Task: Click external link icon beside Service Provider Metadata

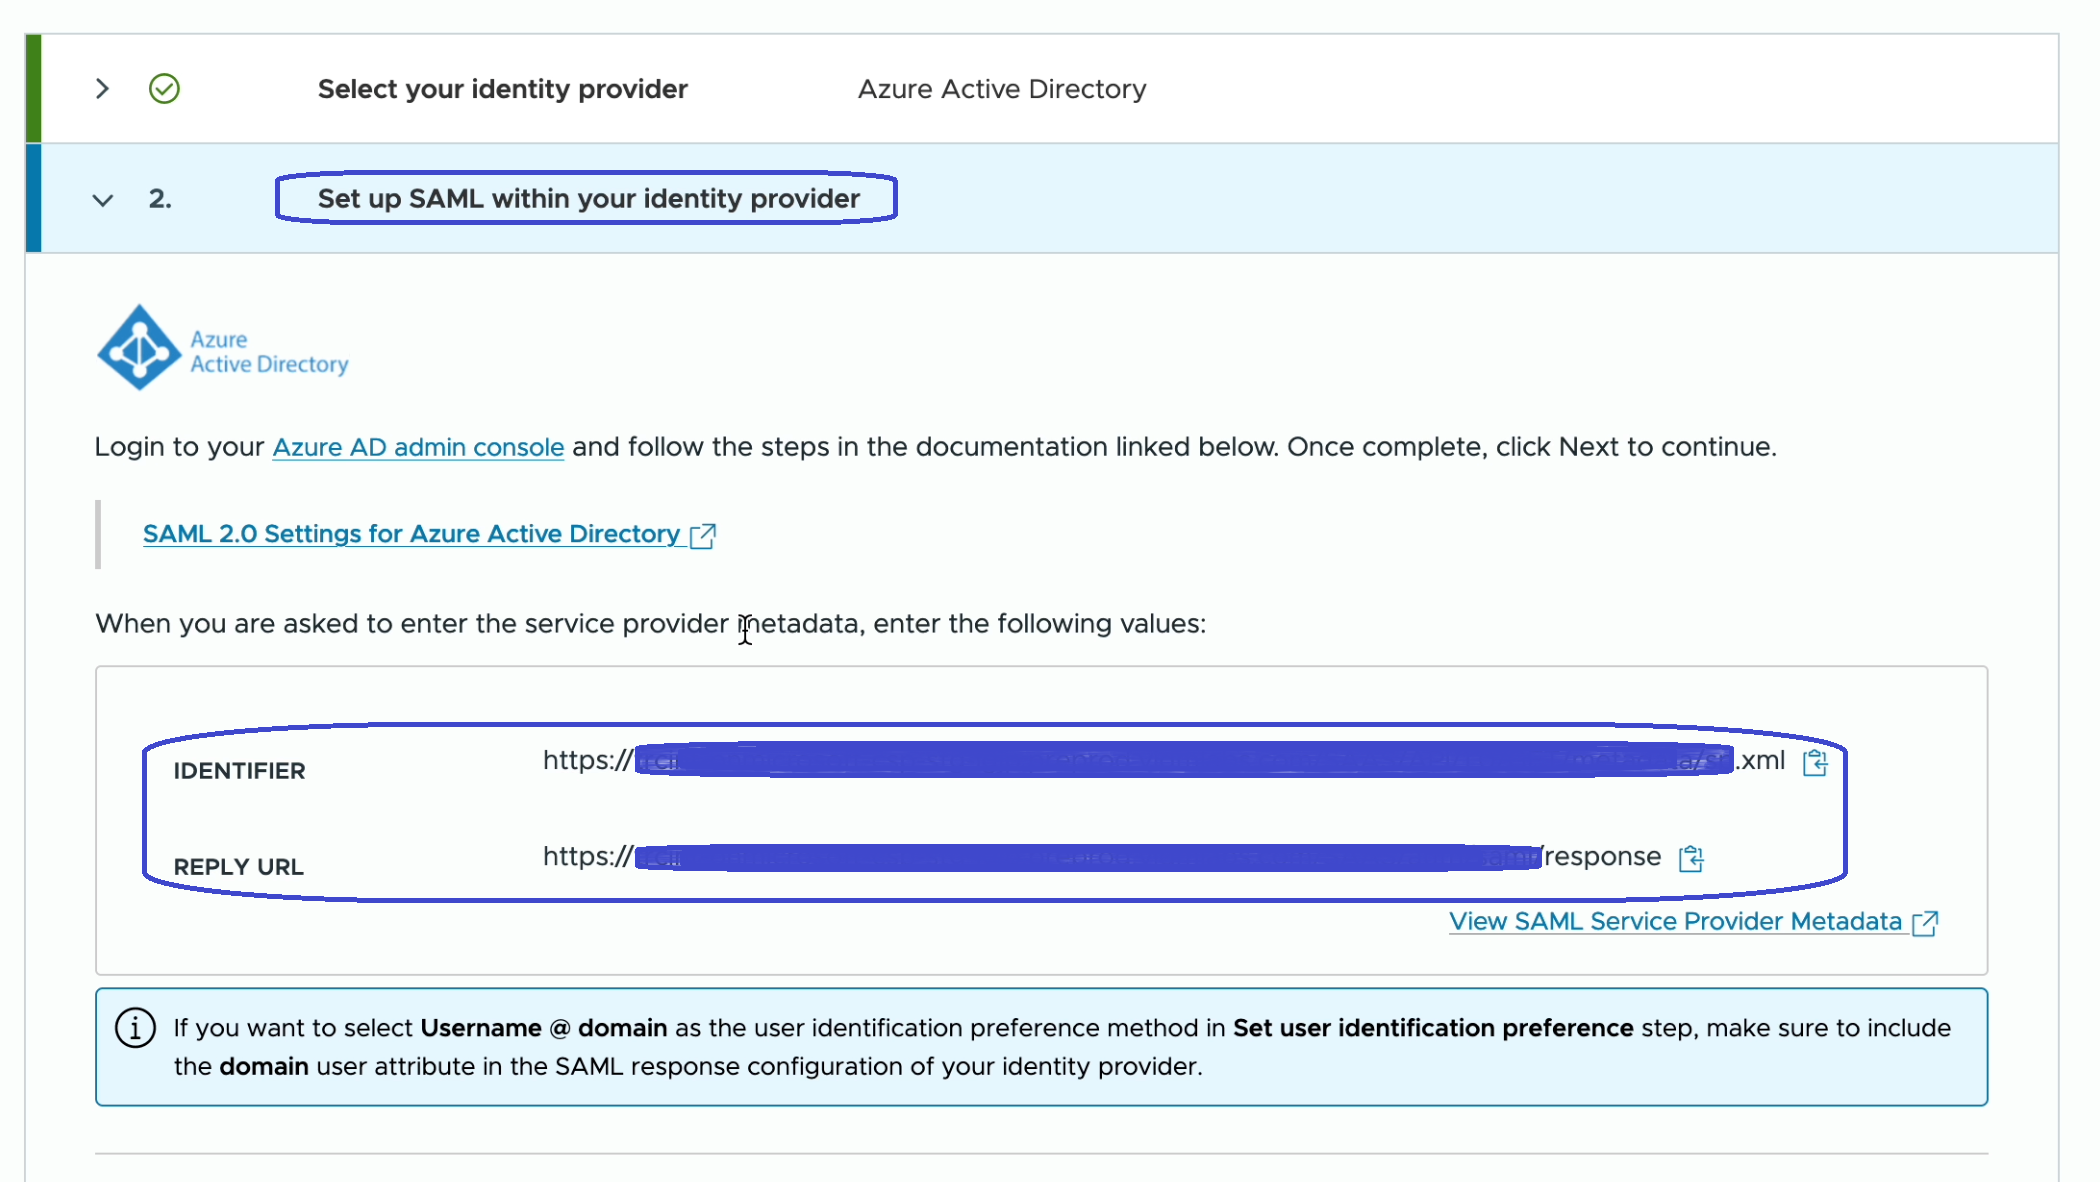Action: coord(1925,923)
